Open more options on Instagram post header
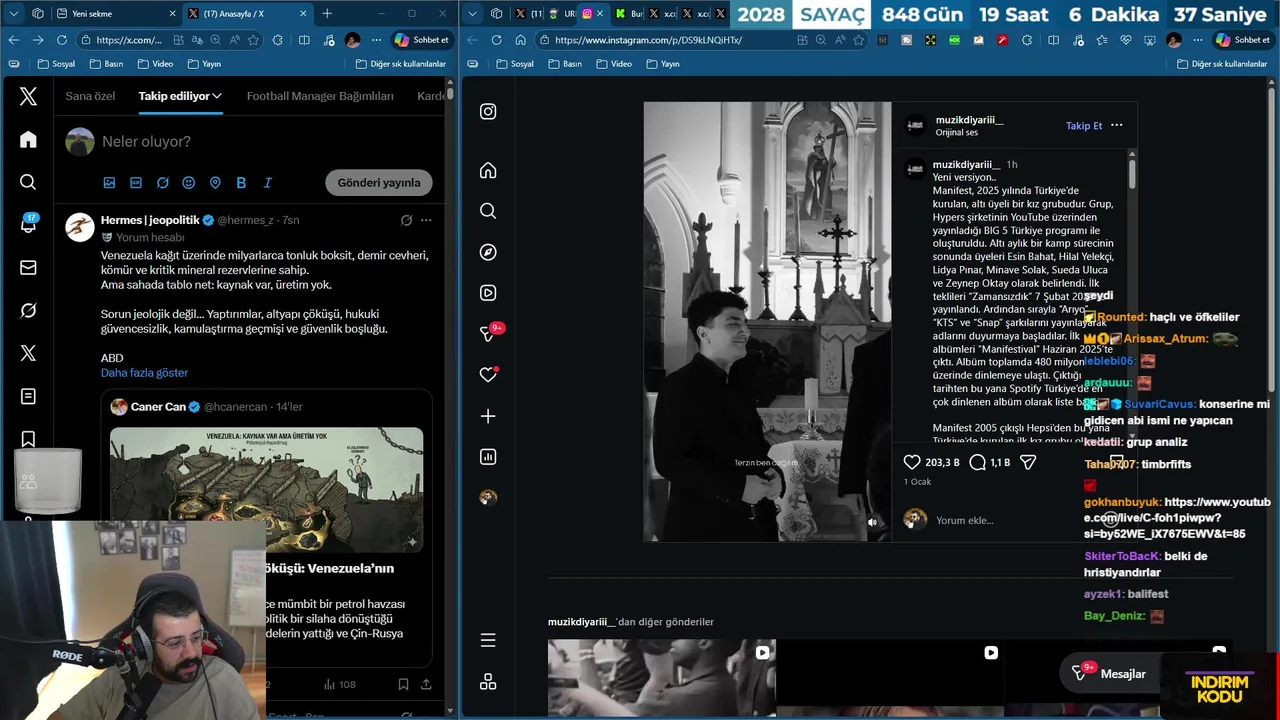This screenshot has width=1280, height=720. click(x=1117, y=125)
